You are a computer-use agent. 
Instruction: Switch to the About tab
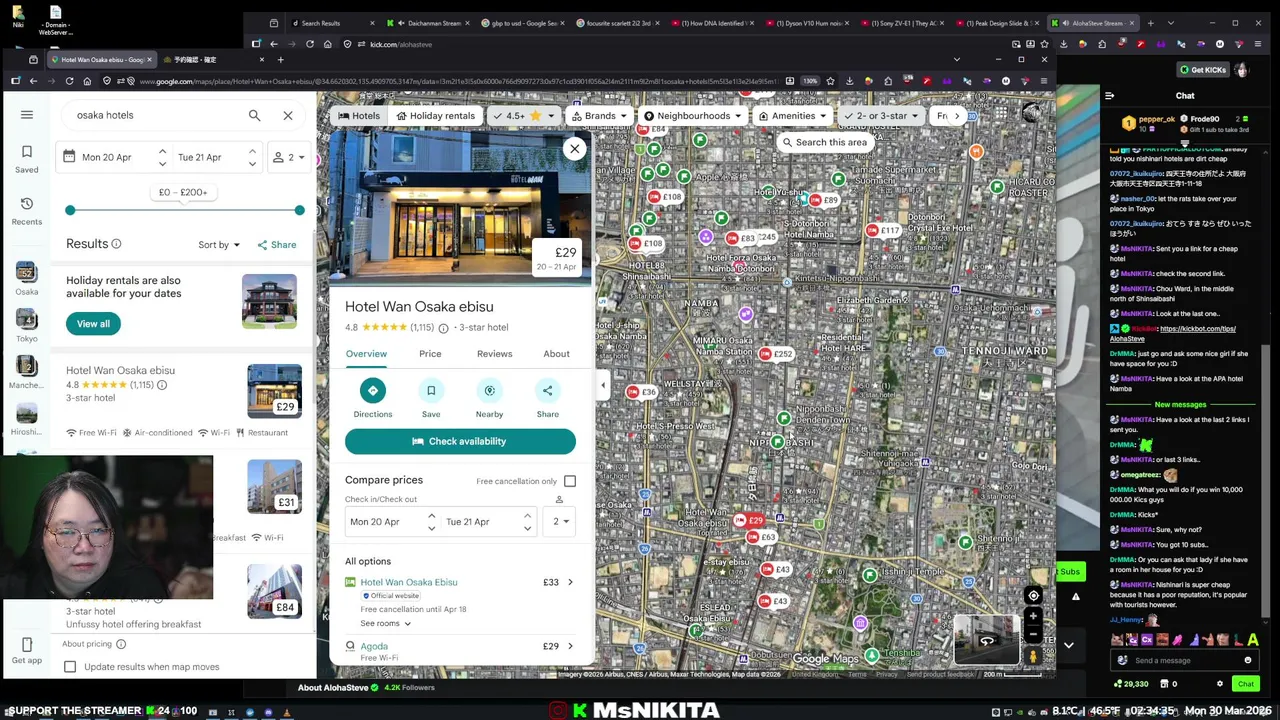point(556,354)
